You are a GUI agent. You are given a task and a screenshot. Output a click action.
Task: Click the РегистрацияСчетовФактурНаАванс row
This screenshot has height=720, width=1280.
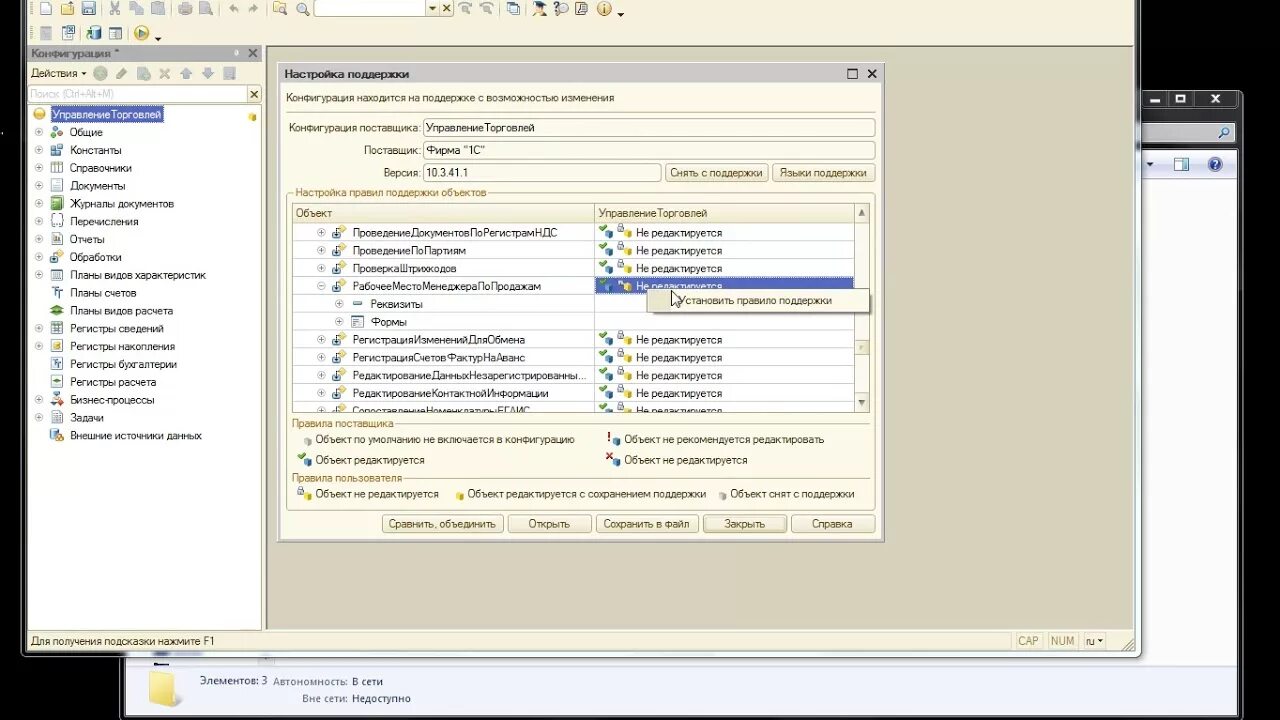[574, 357]
